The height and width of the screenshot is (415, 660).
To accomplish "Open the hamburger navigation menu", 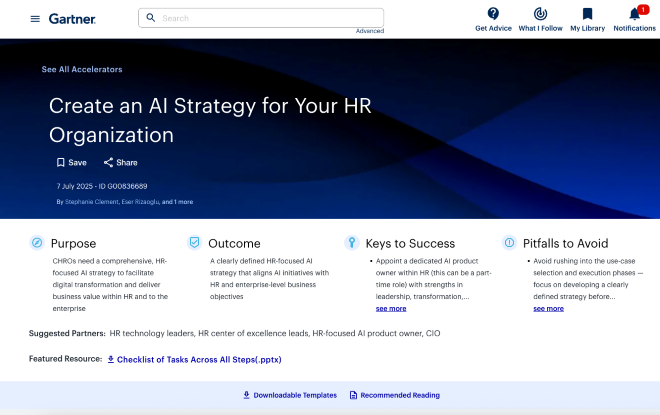I will click(35, 19).
